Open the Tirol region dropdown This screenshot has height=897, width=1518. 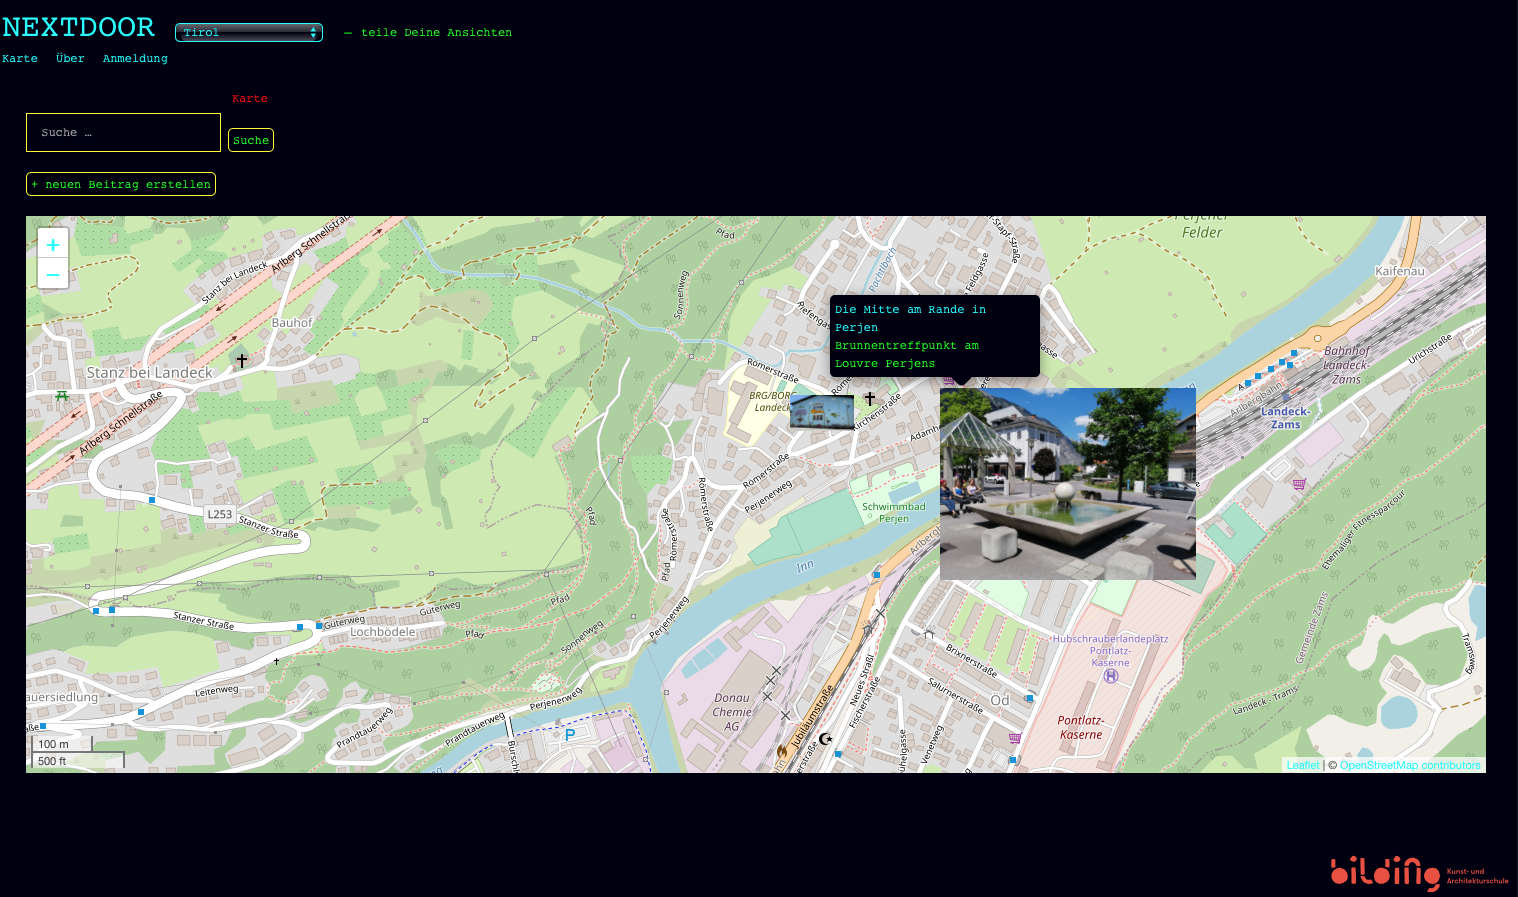click(249, 33)
